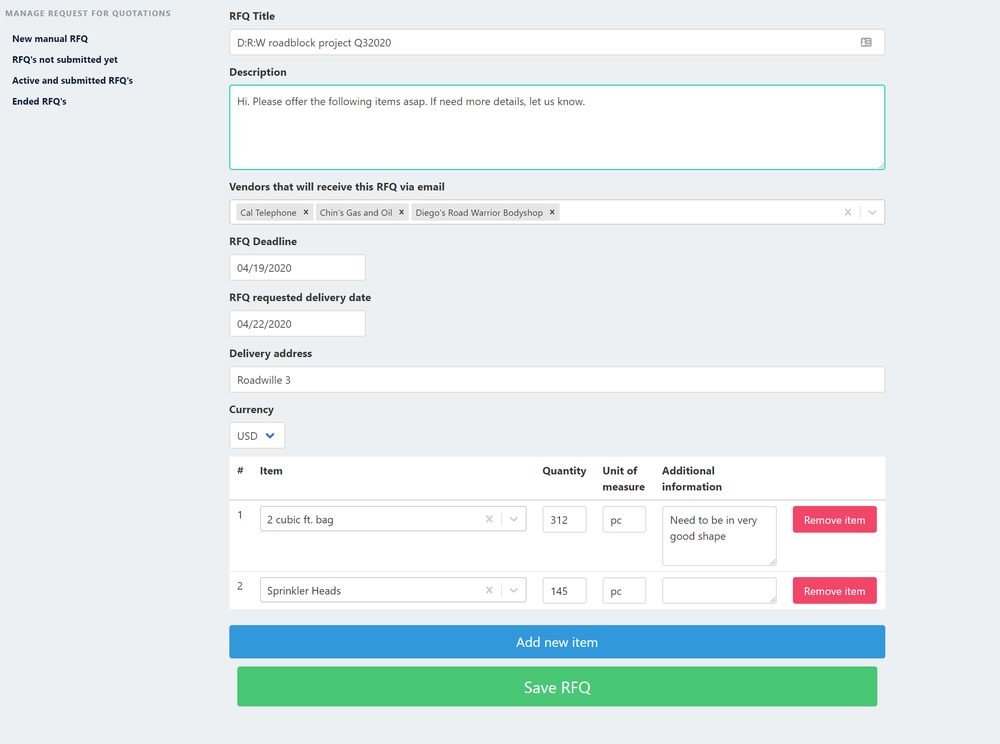Click the resize grip on item 2's additional information
This screenshot has height=744, width=1000.
click(773, 601)
